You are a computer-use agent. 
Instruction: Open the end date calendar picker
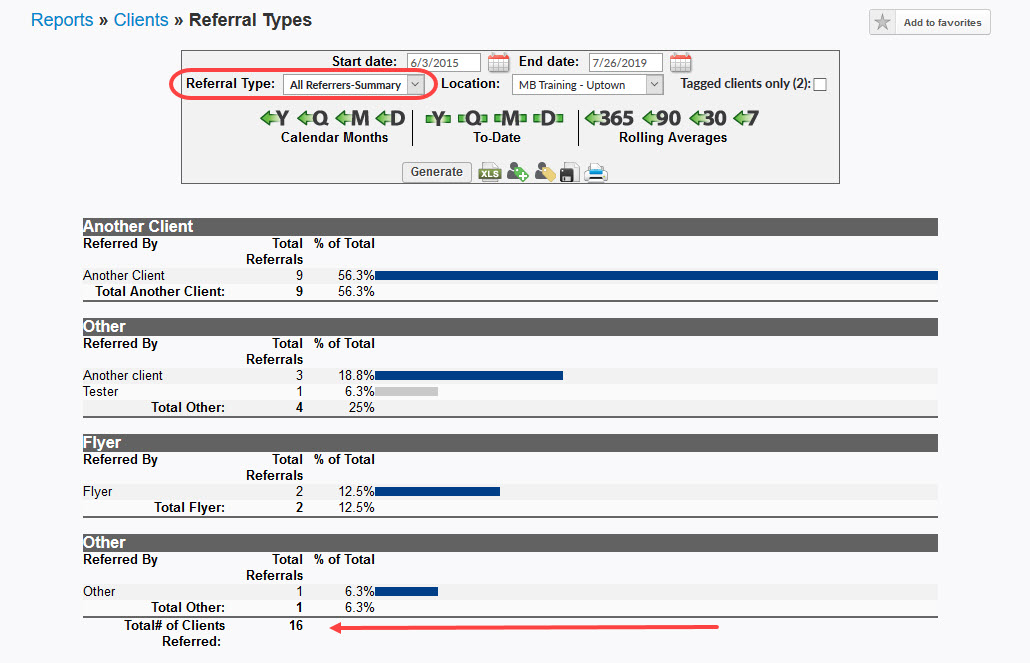tap(681, 61)
